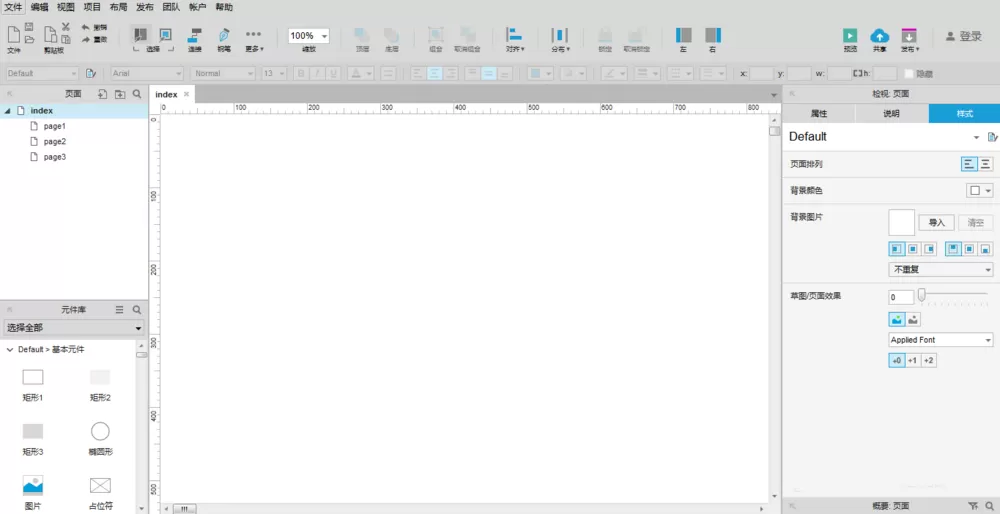Click the sketchiness slider handle

click(921, 295)
